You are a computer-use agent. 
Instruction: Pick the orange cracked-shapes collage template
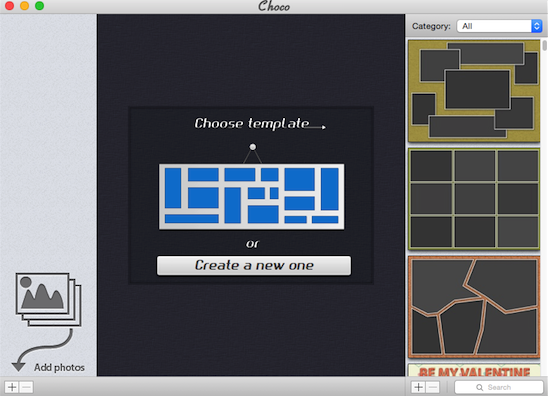point(474,307)
